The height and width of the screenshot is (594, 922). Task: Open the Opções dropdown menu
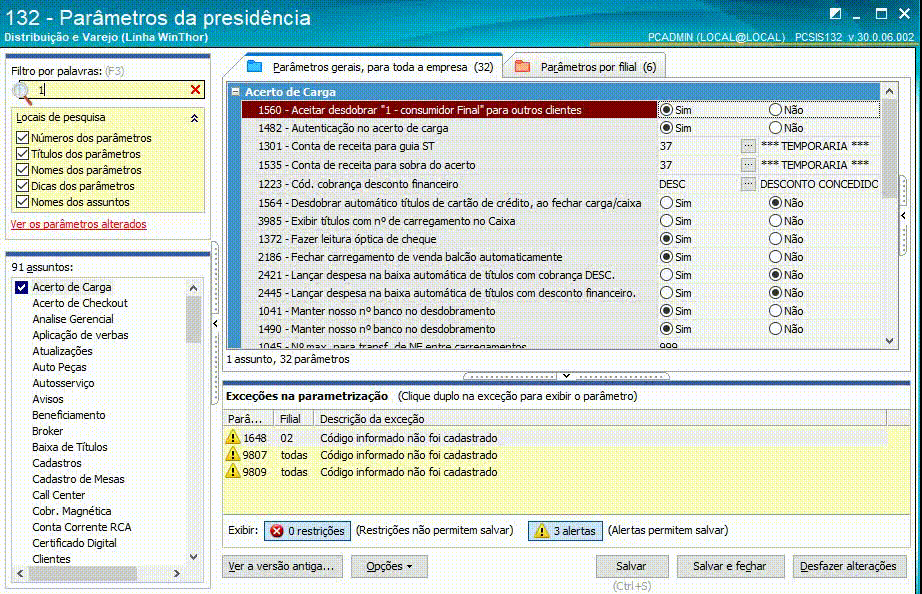pyautogui.click(x=389, y=566)
